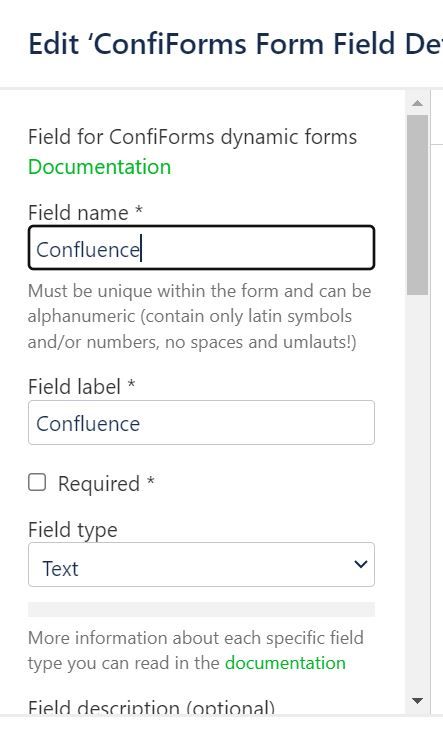Click the 'Field type' label text

click(x=73, y=530)
